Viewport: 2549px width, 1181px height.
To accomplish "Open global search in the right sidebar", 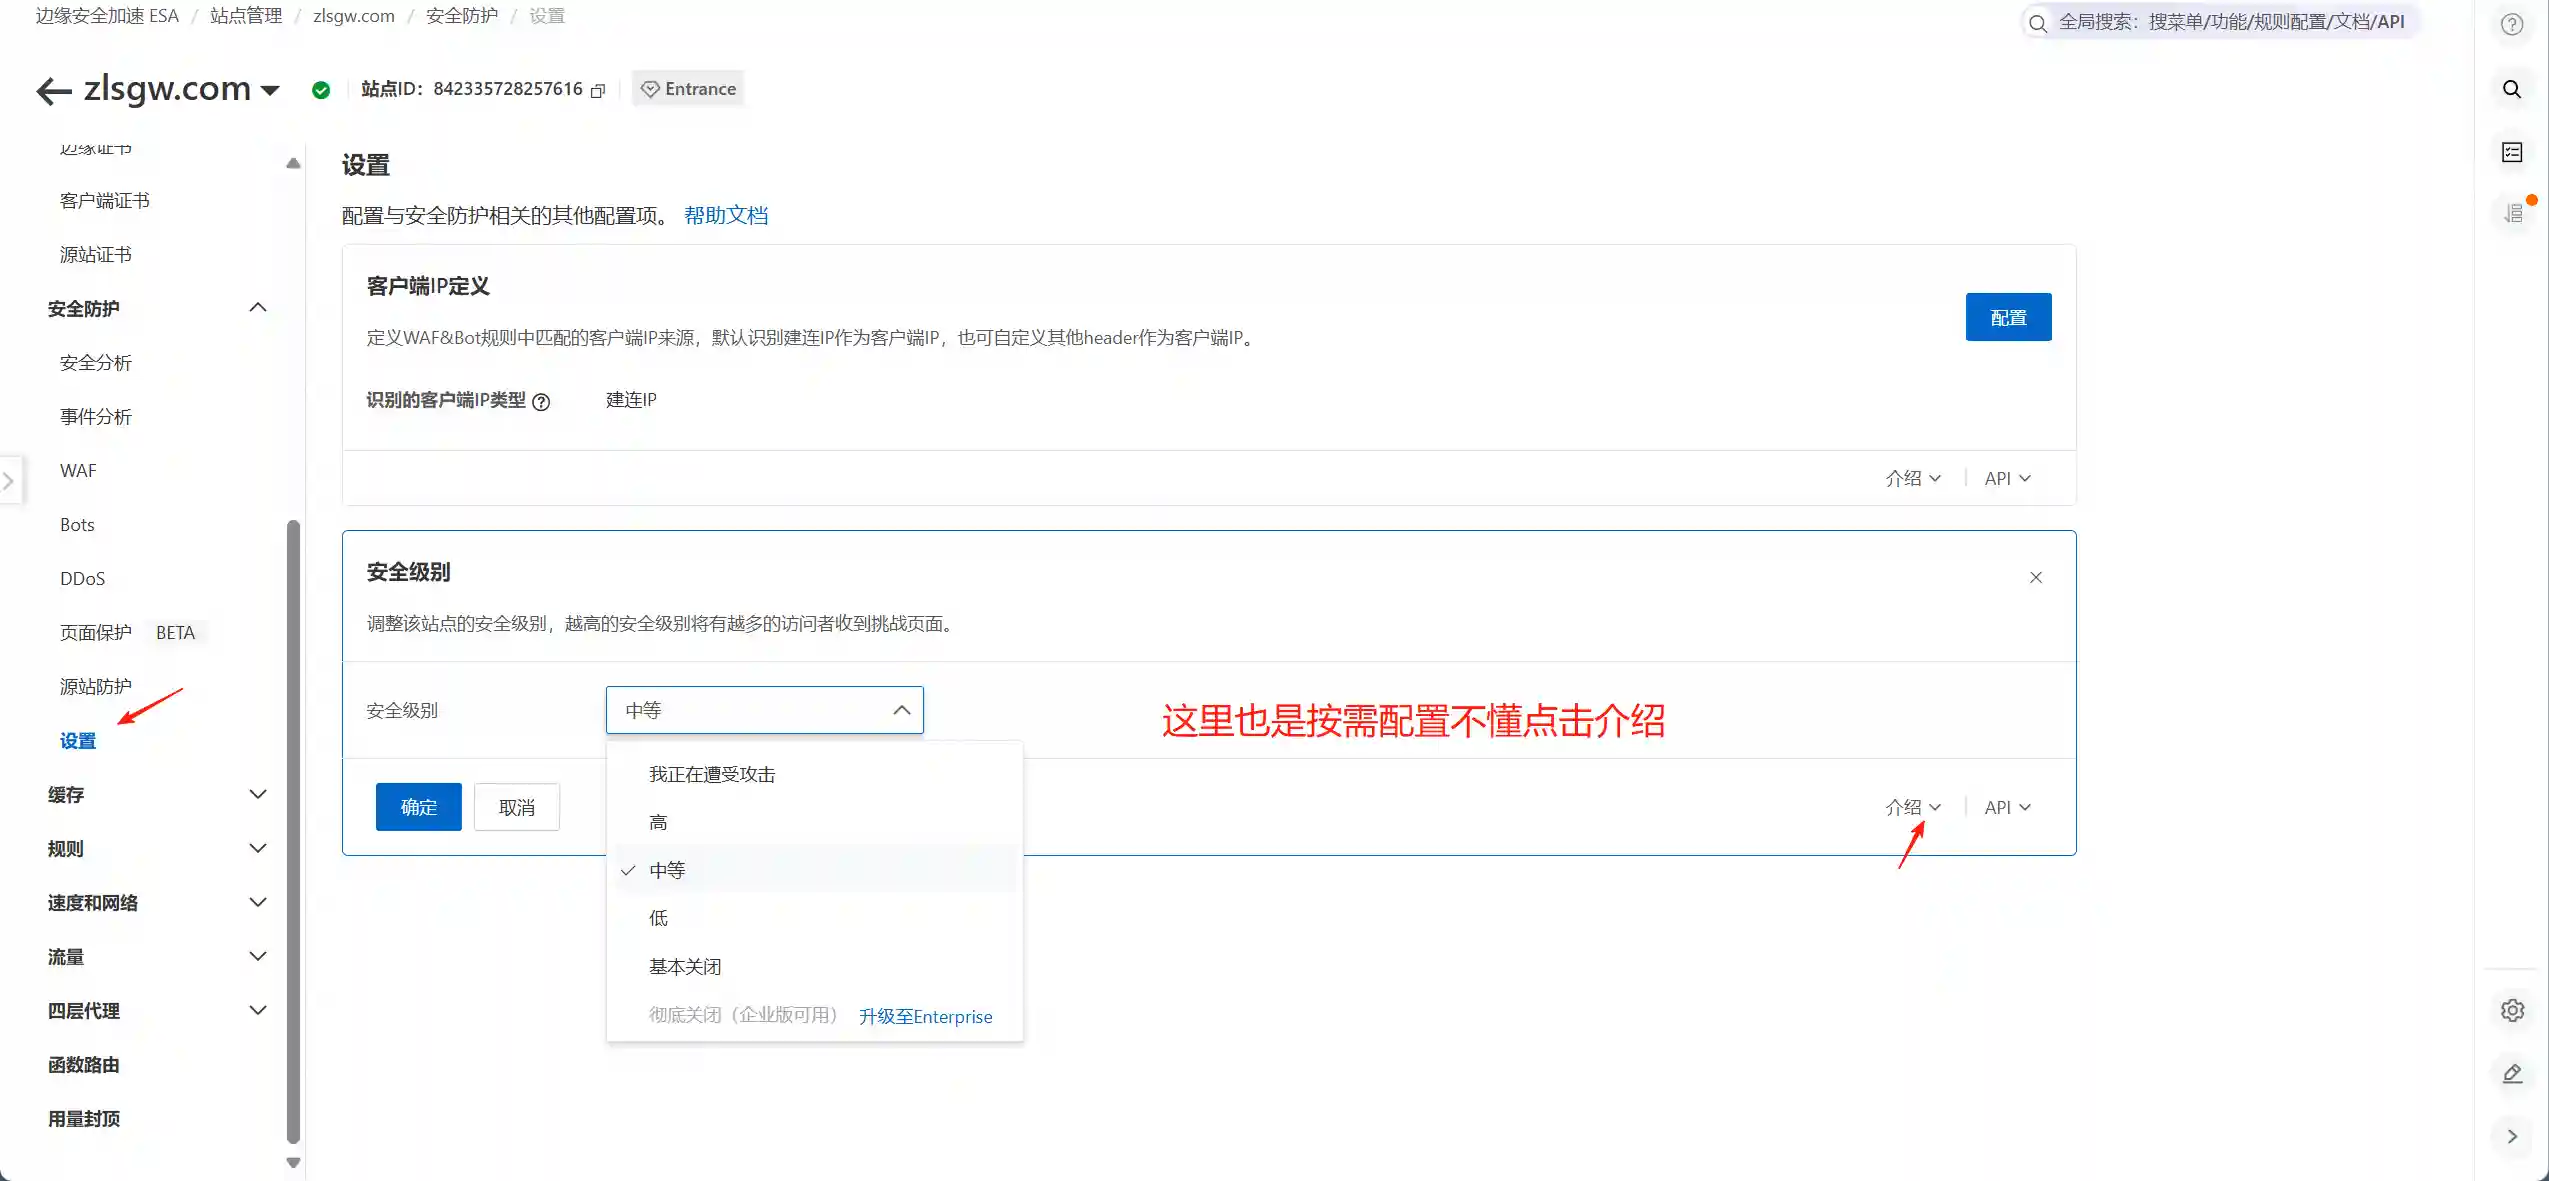I will (x=2512, y=88).
